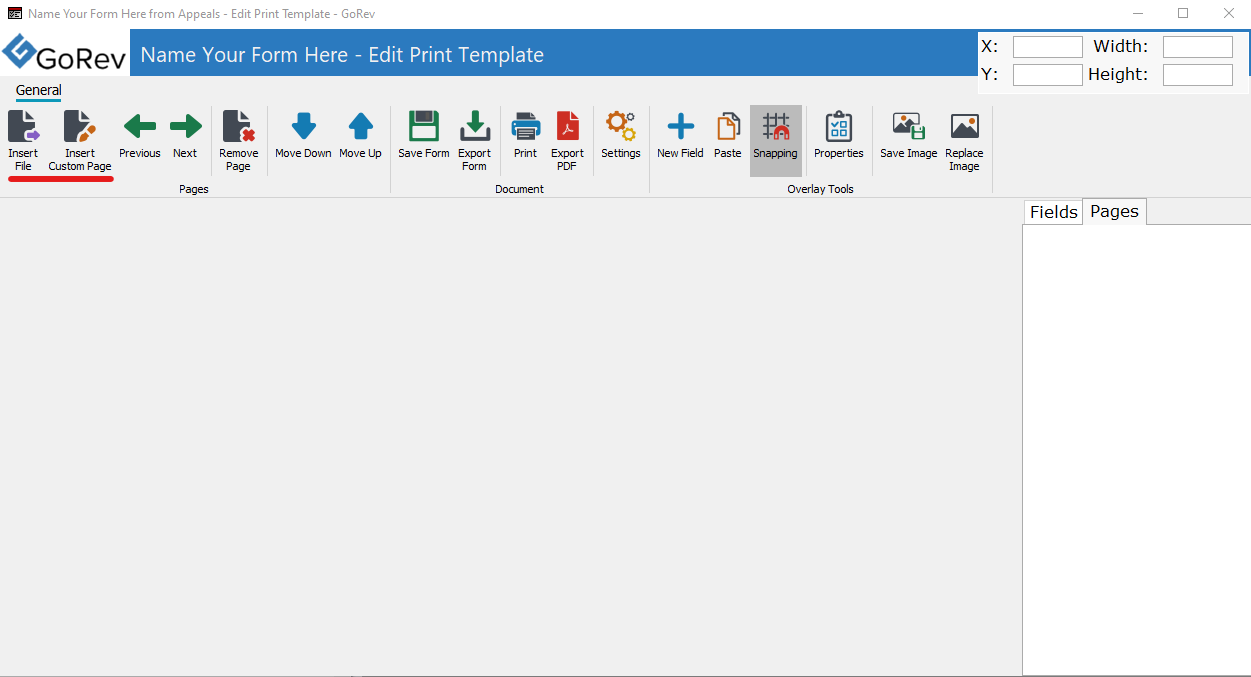1251x677 pixels.
Task: Choose Insert Custom Page tool
Action: (x=80, y=140)
